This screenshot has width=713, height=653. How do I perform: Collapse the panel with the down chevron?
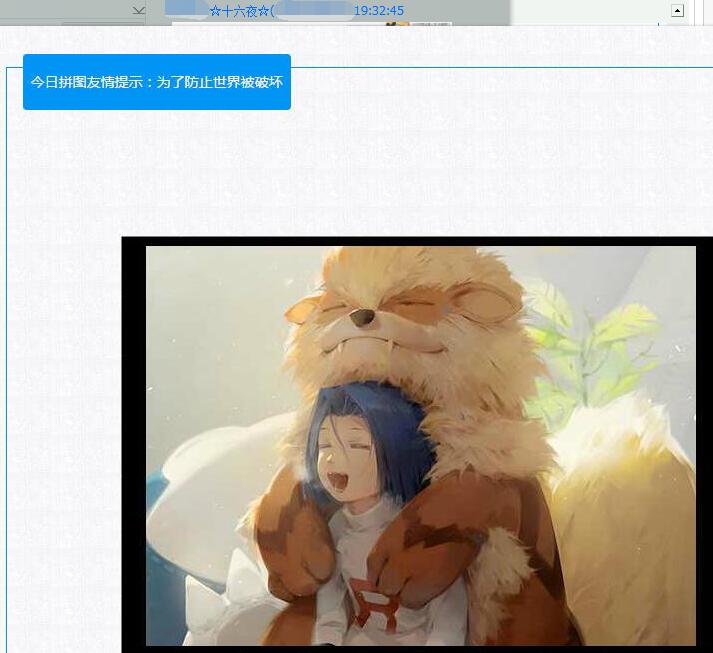pos(139,10)
